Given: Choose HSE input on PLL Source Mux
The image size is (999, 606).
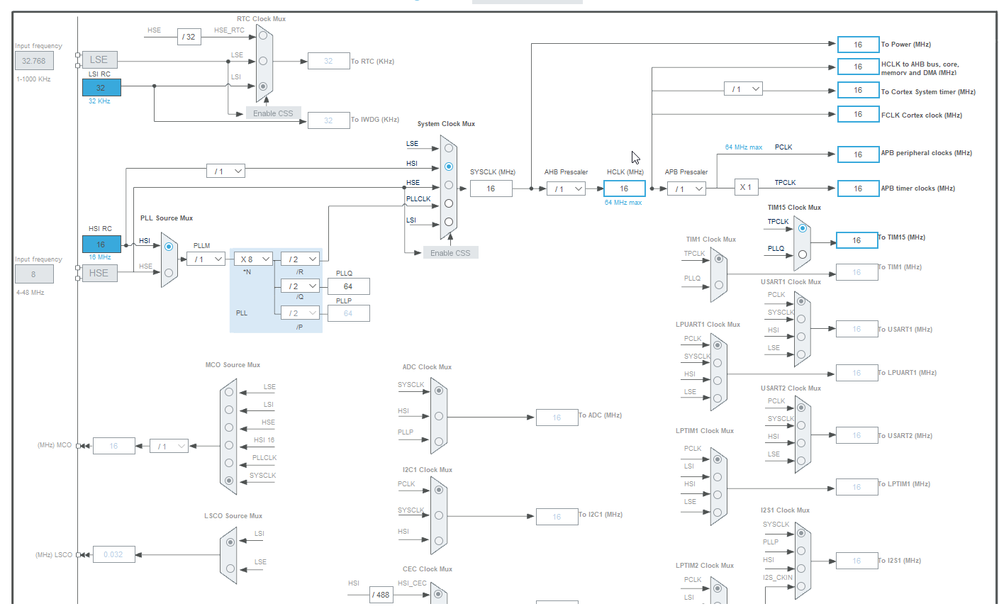Looking at the screenshot, I should [x=168, y=272].
